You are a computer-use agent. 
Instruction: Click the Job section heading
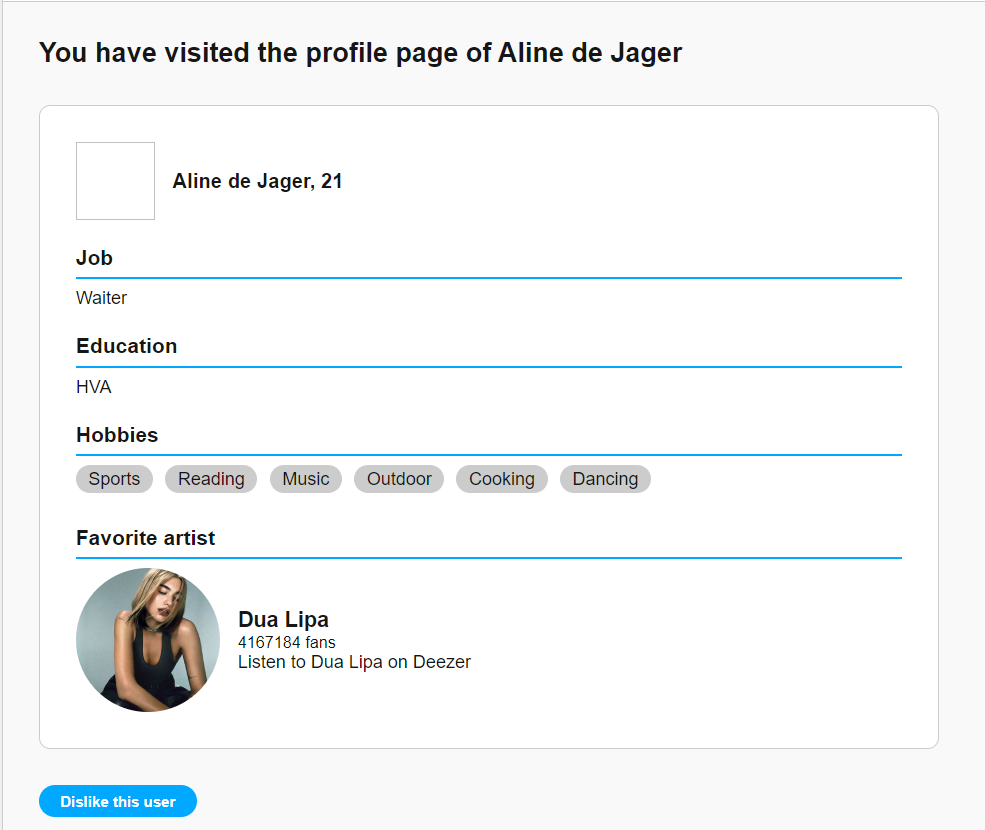tap(95, 258)
